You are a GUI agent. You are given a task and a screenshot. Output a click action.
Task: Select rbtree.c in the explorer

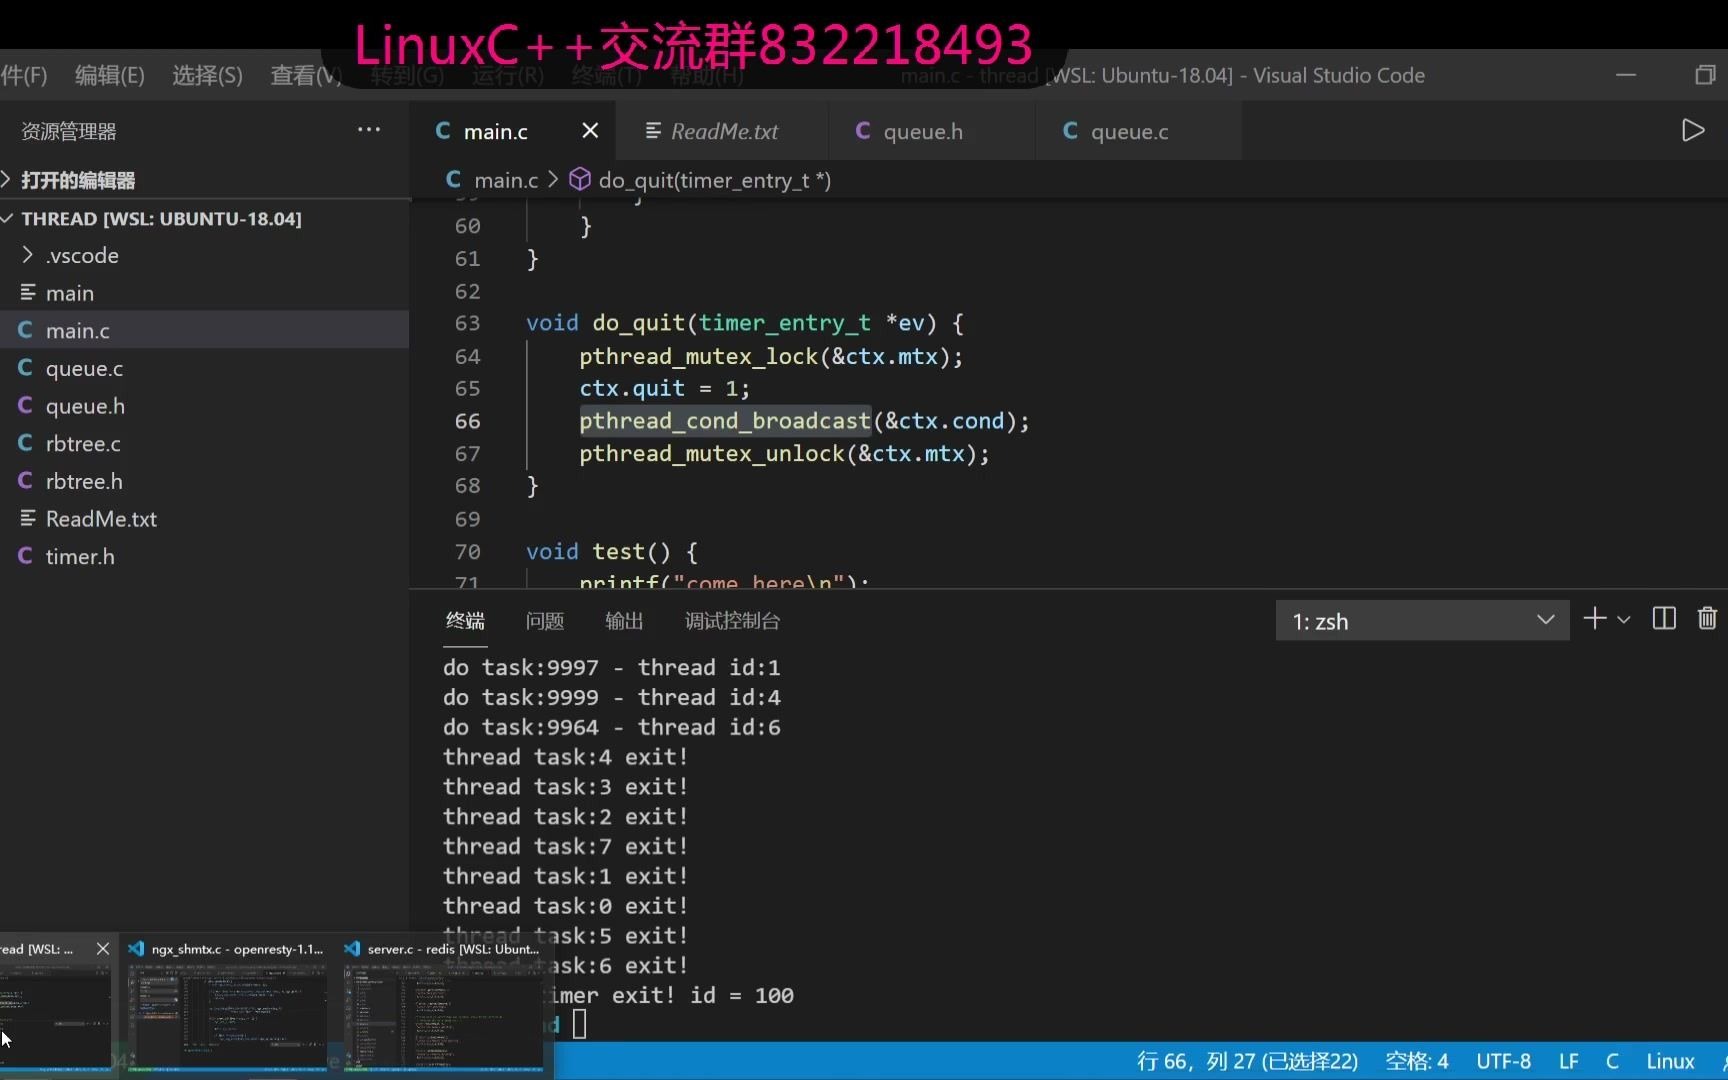click(83, 443)
